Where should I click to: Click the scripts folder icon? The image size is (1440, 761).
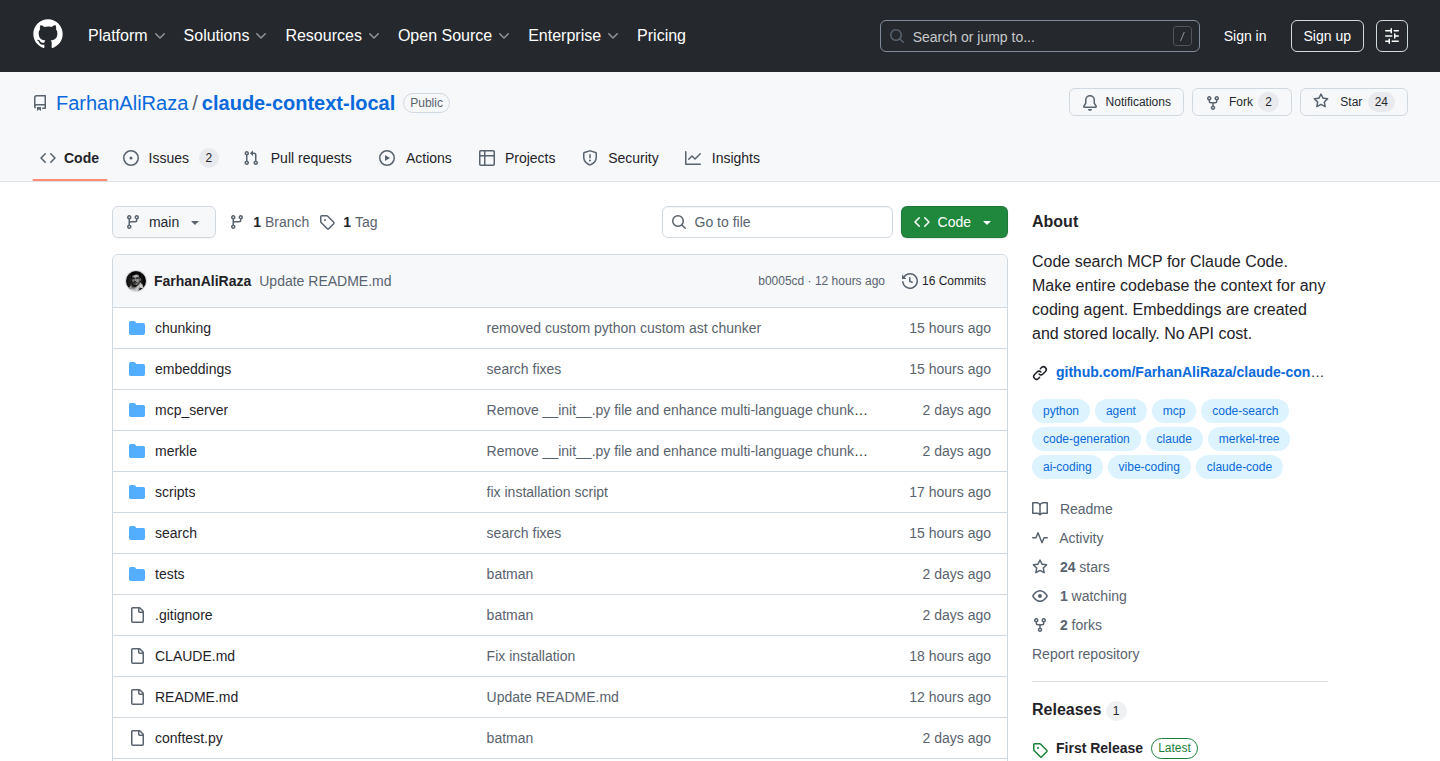point(137,492)
